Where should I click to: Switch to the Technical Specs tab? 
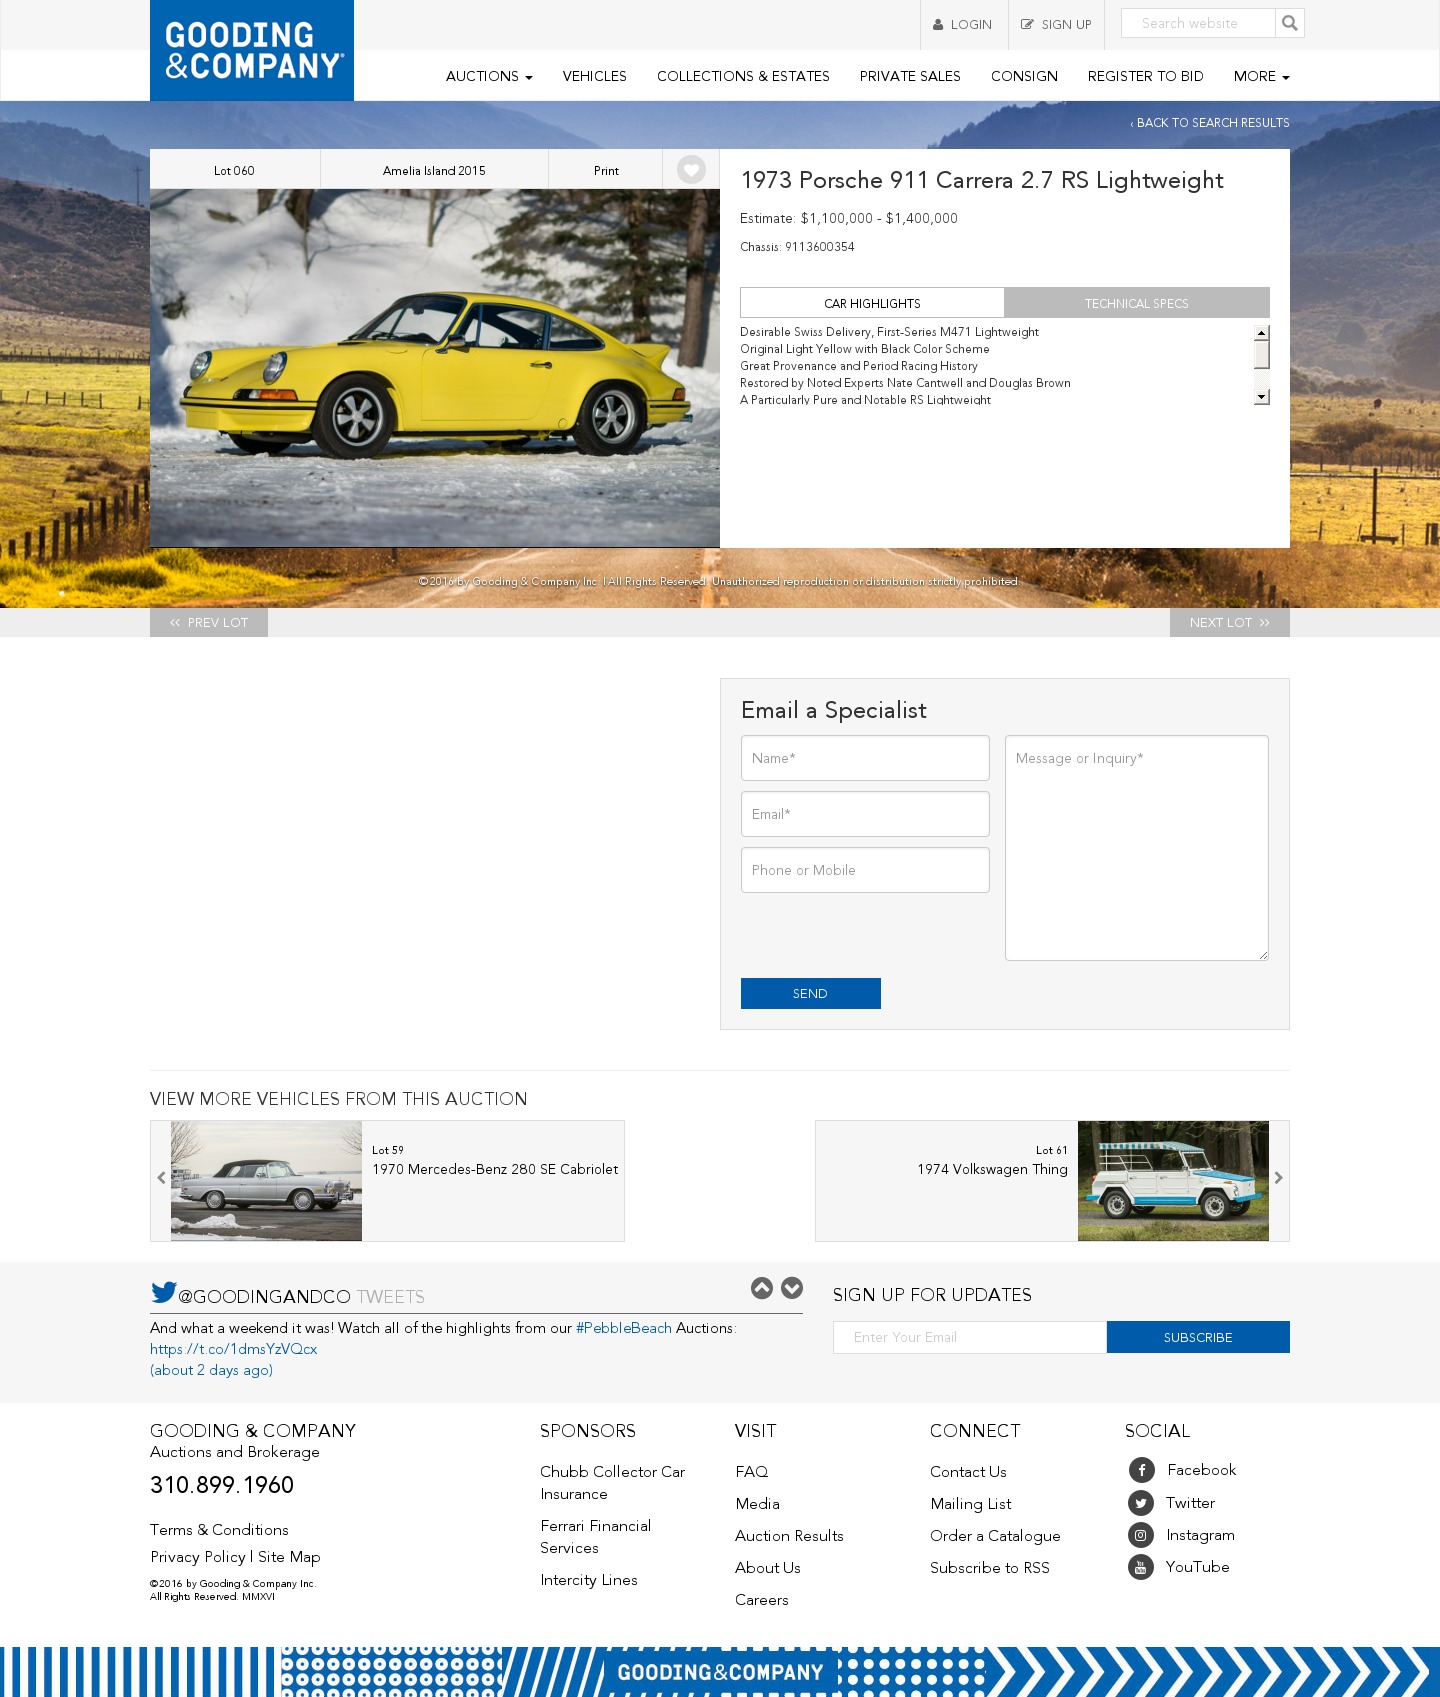tap(1137, 303)
